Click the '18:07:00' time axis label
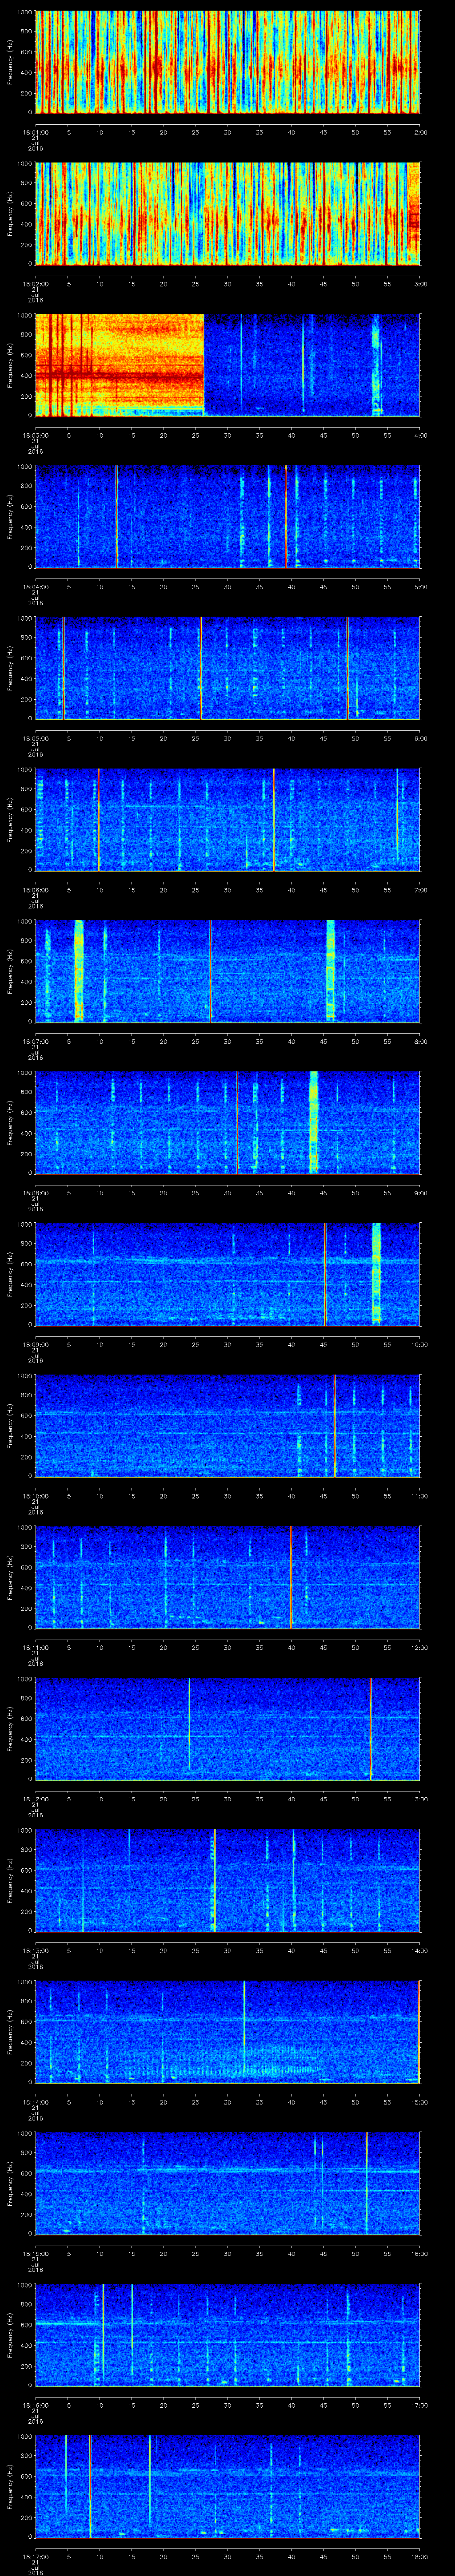Viewport: 455px width, 2576px height. pos(36,1041)
